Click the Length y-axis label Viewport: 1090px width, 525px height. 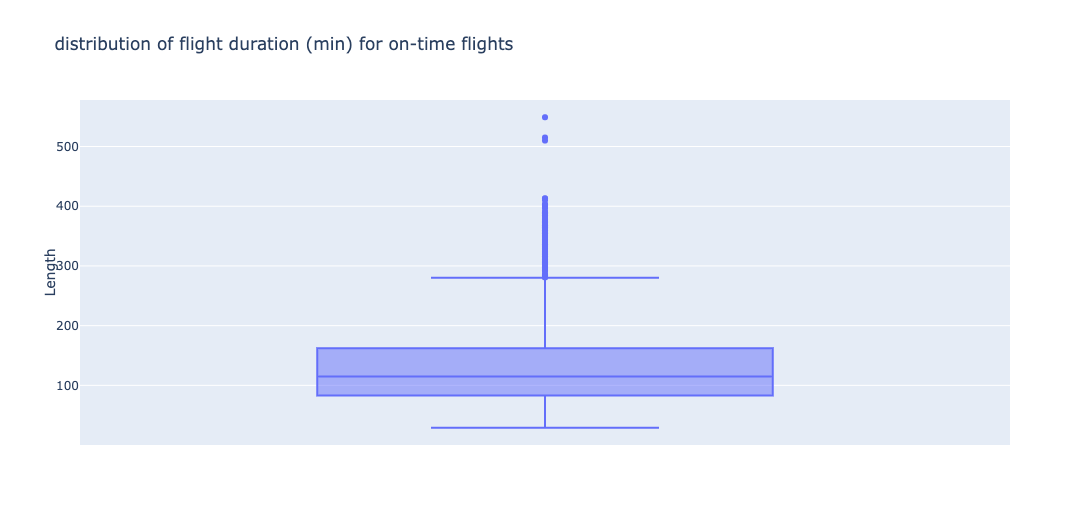[50, 272]
